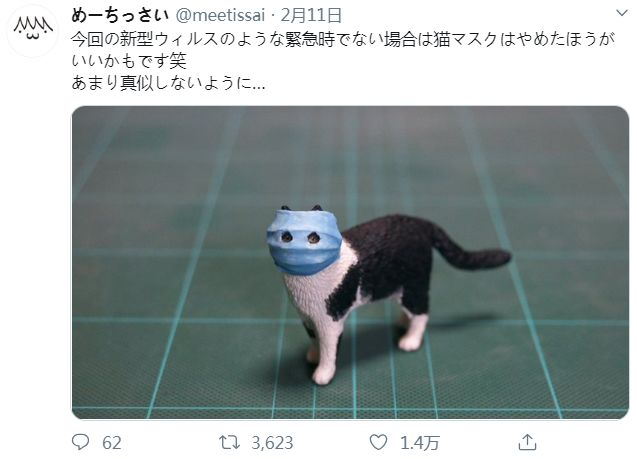This screenshot has width=637, height=459.
Task: Click the blue mask on the cat figurine
Action: pyautogui.click(x=304, y=243)
